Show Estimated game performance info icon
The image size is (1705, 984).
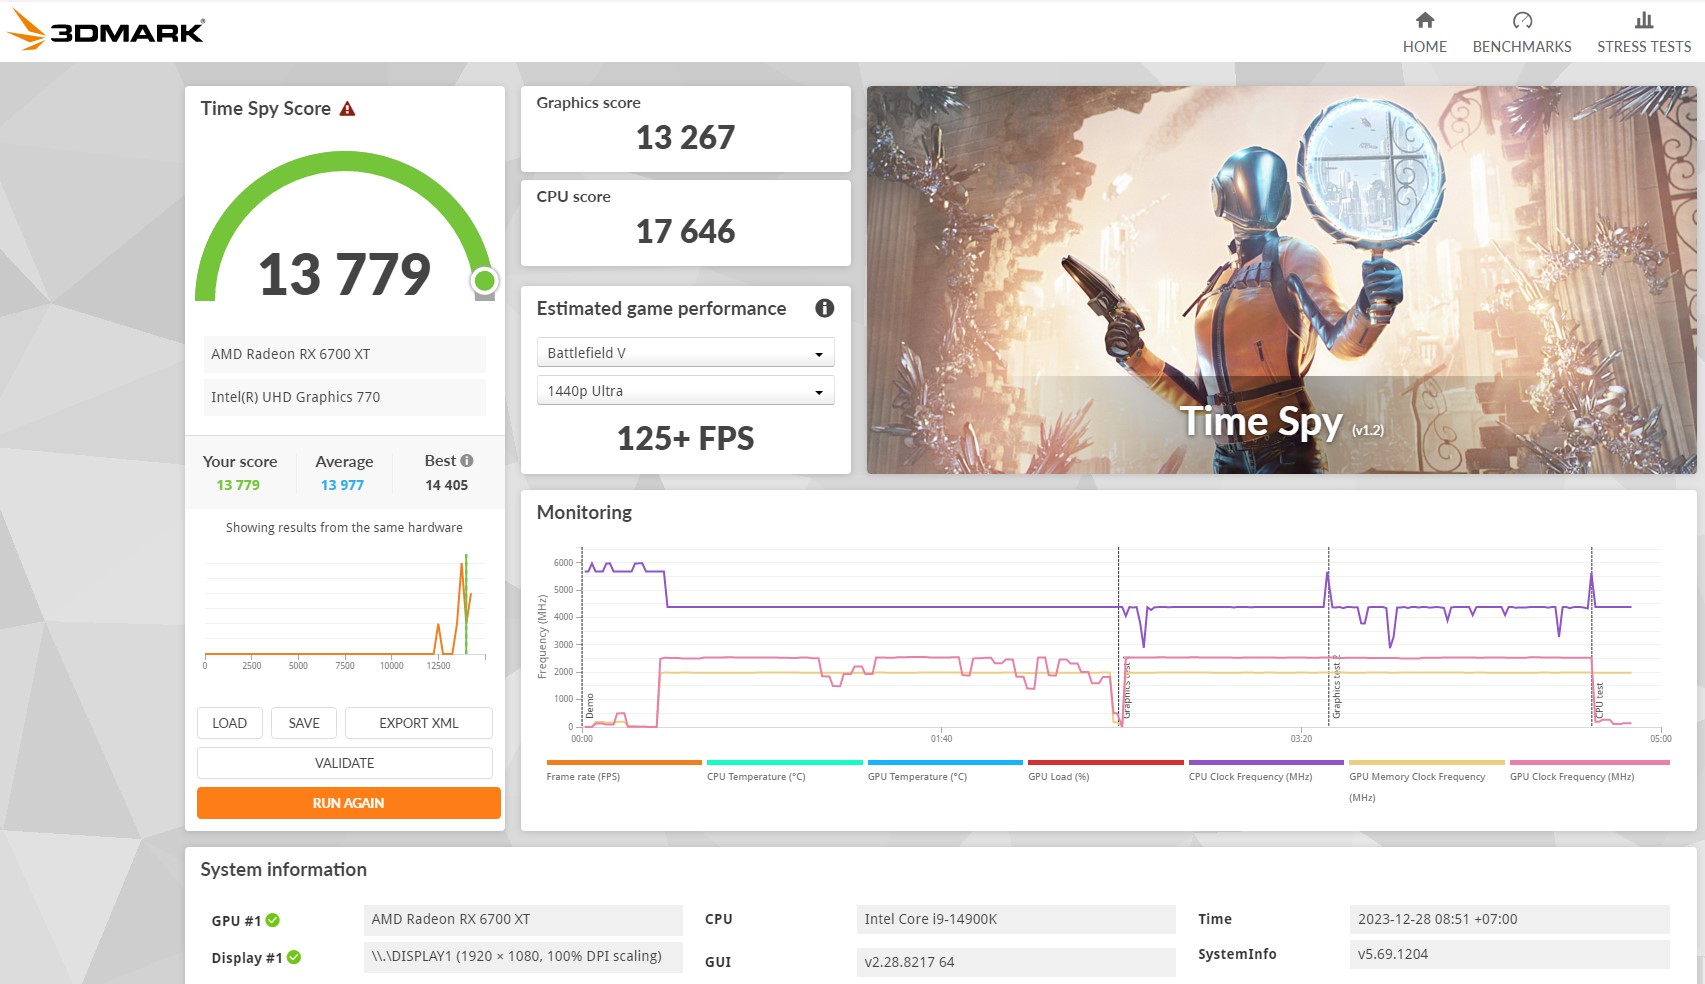[824, 308]
